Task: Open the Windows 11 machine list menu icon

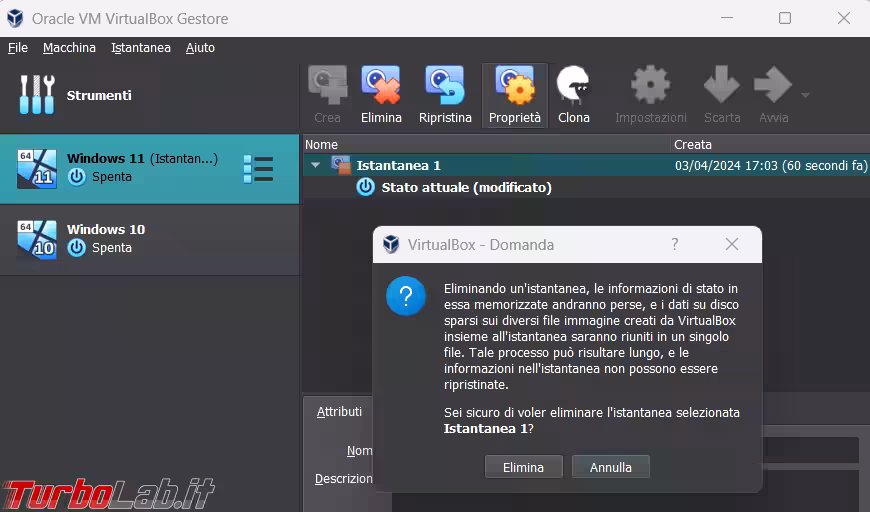Action: pos(258,169)
